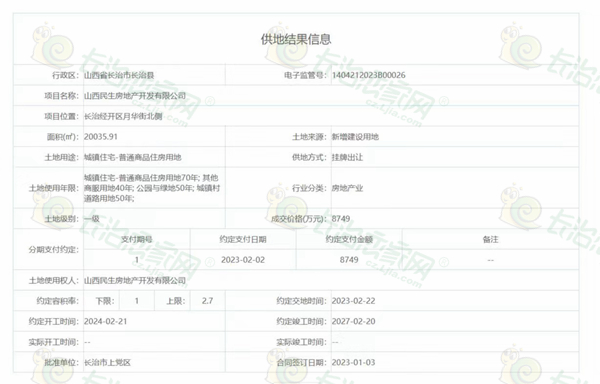Select the electronic supervision number 1404212023B00026
Viewport: 600px width, 384px height.
click(368, 75)
